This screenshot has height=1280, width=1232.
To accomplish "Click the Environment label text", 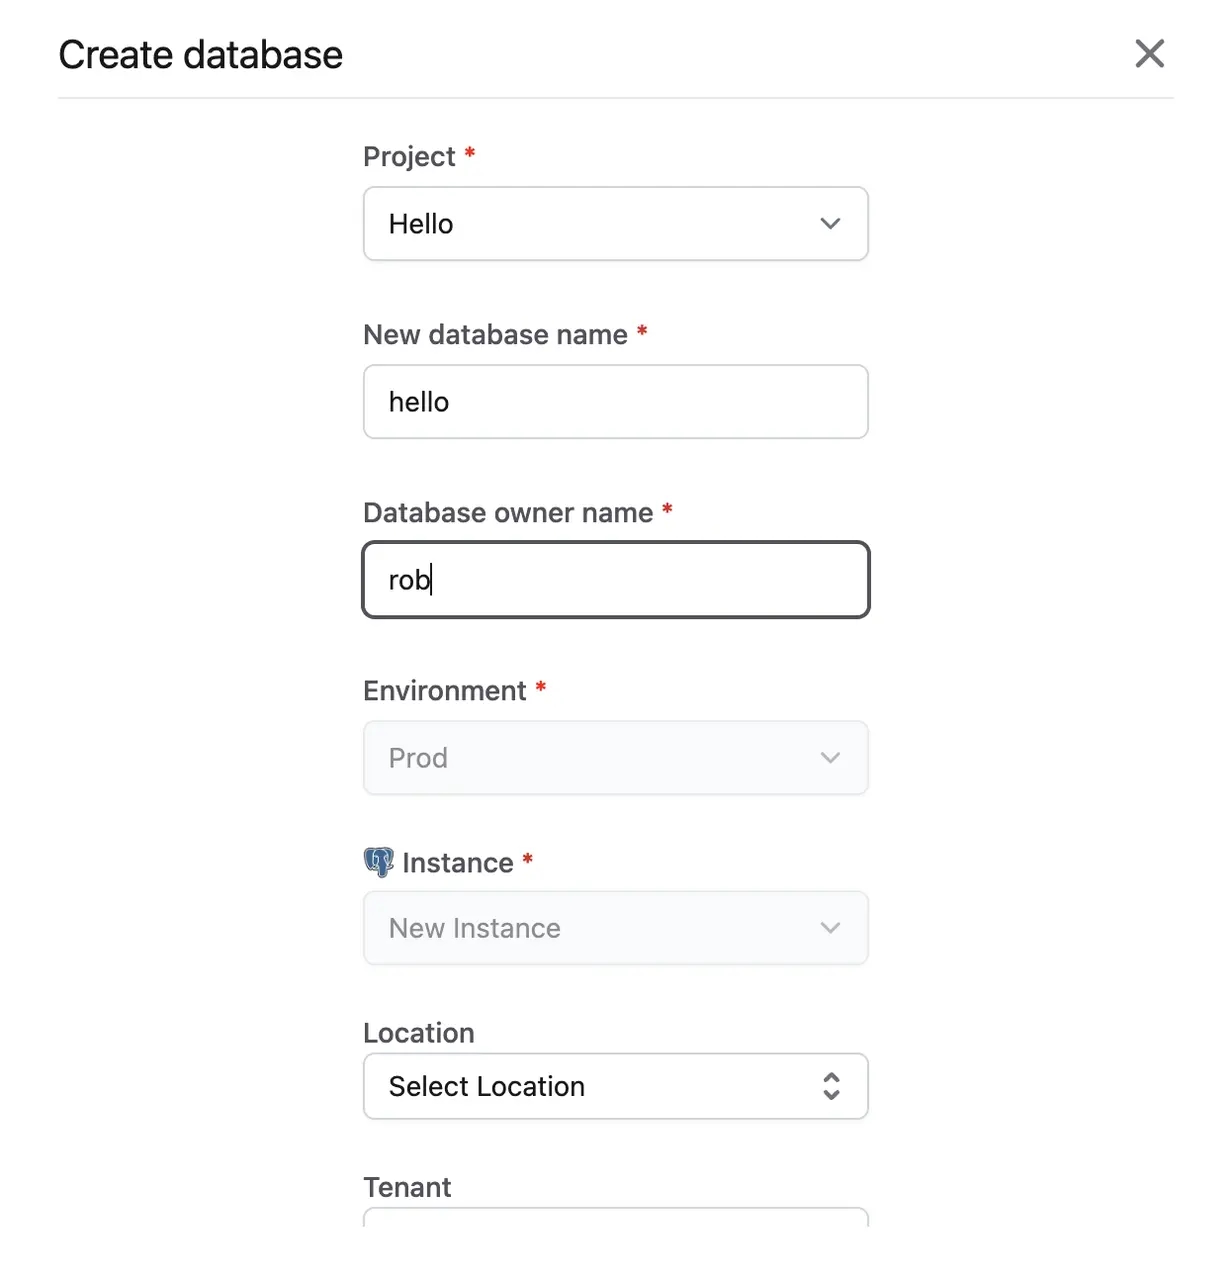I will (x=445, y=691).
